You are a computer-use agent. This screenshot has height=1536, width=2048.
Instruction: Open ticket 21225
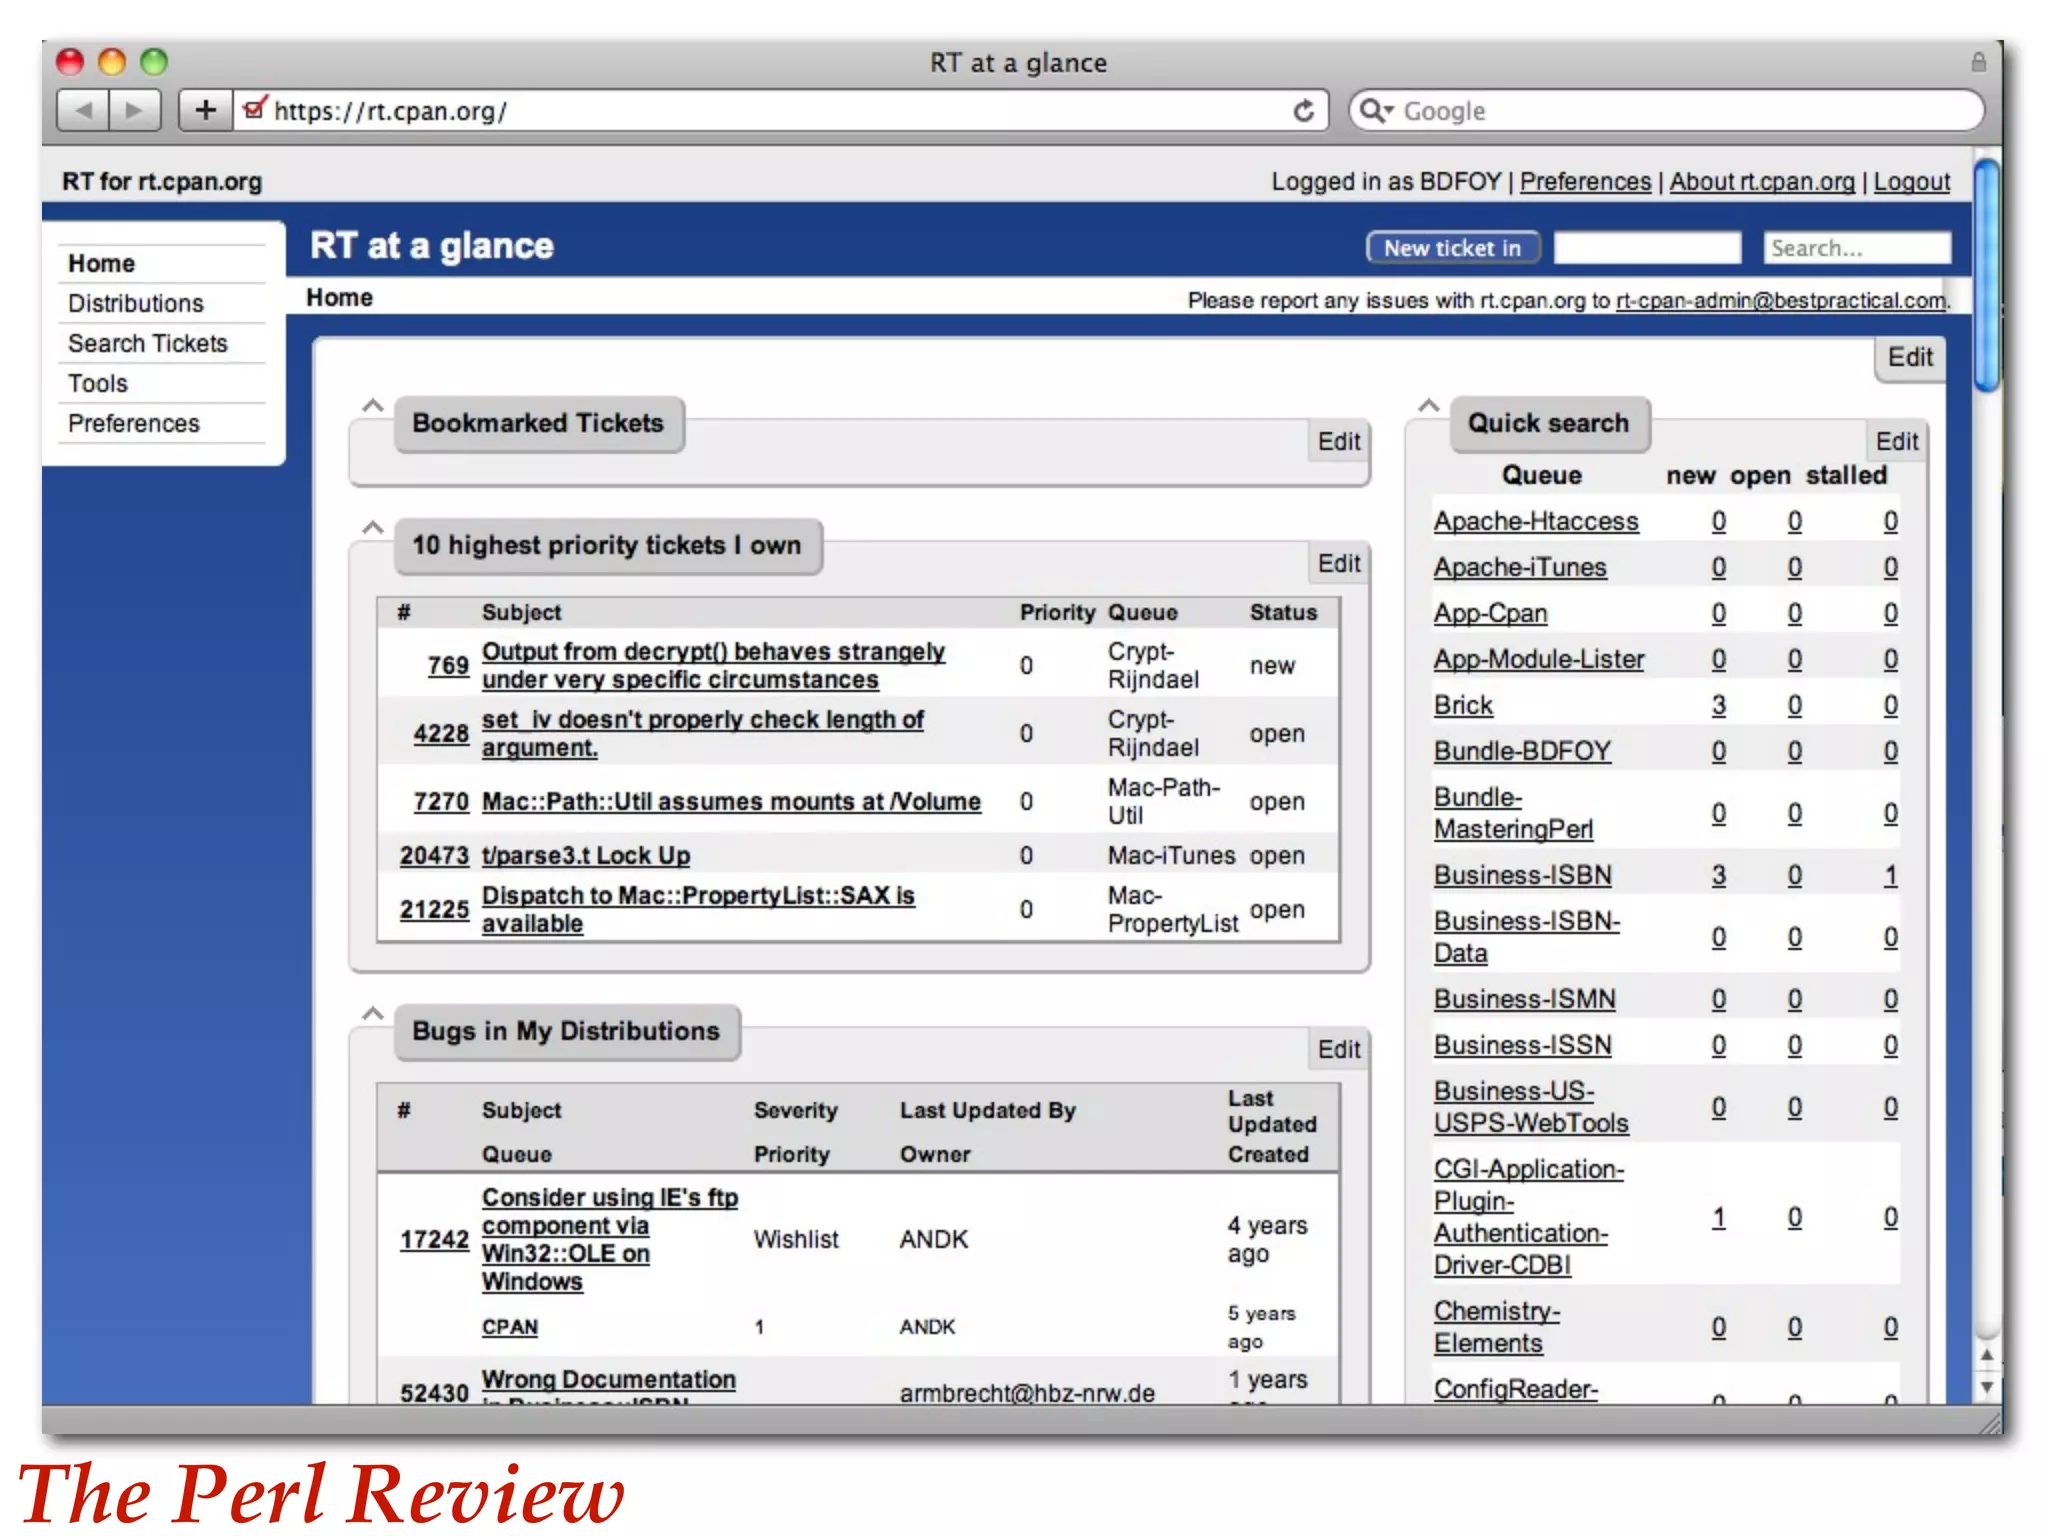434,909
